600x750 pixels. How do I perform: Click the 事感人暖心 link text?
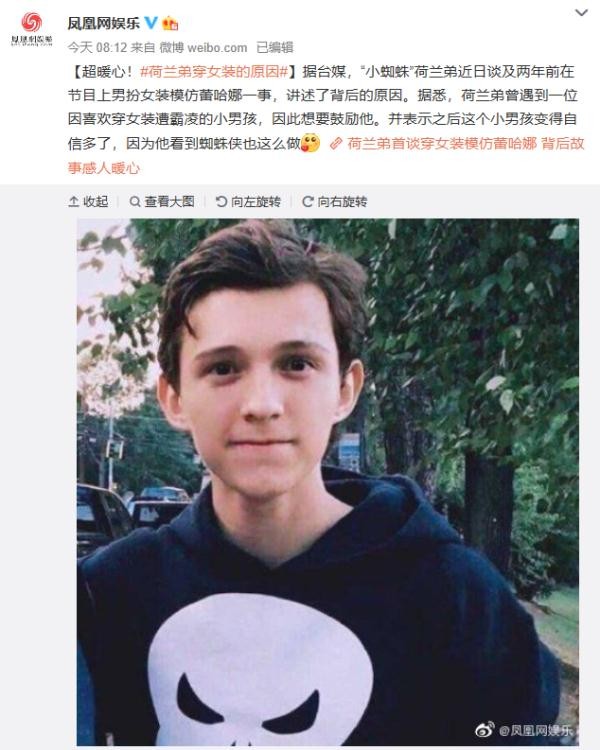(x=104, y=168)
